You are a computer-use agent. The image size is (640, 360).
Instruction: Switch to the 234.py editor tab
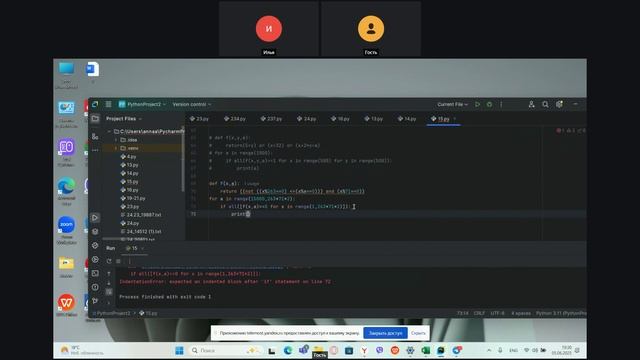click(x=235, y=119)
